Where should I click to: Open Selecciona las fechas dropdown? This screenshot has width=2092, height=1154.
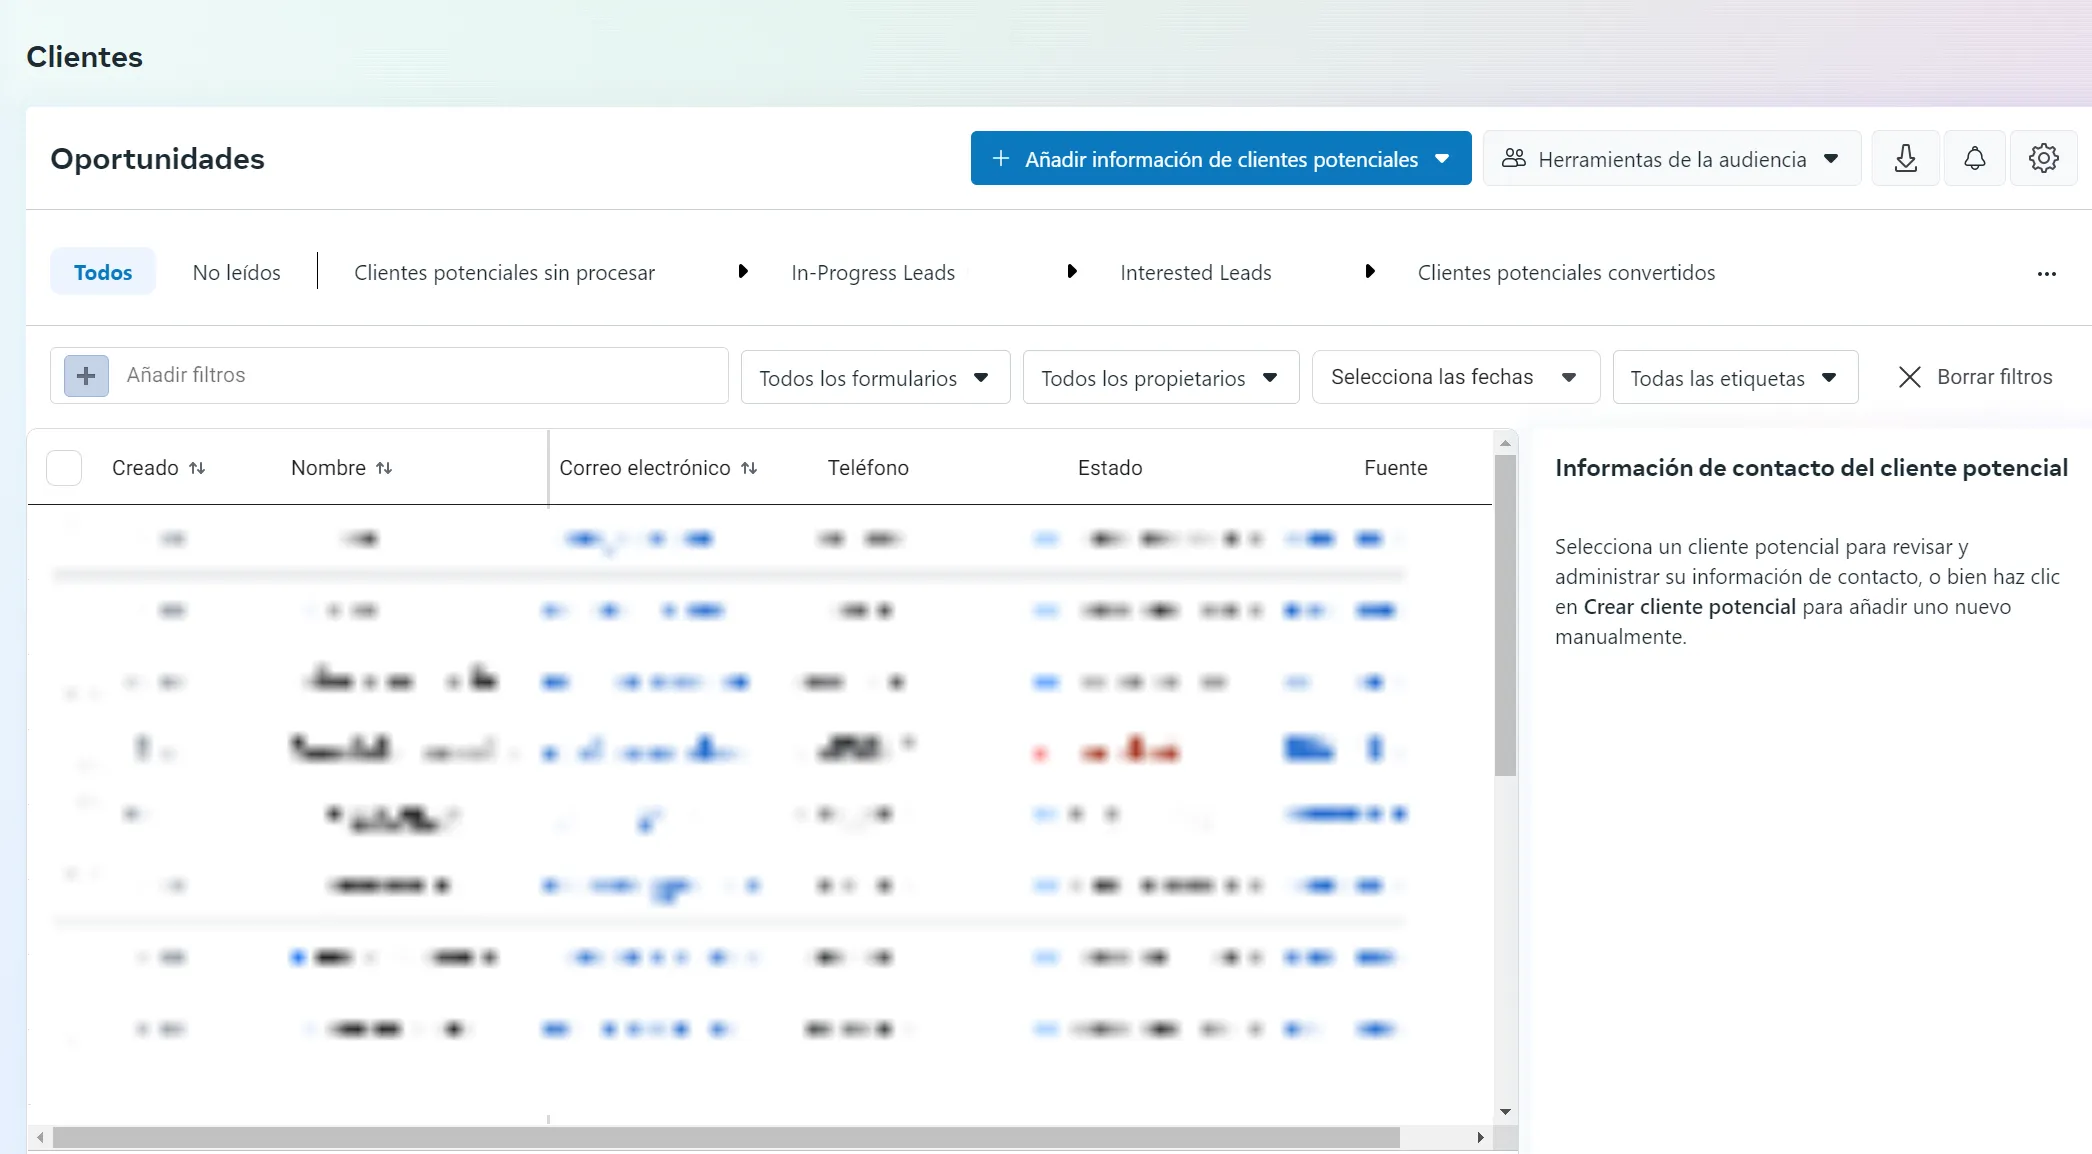point(1455,377)
